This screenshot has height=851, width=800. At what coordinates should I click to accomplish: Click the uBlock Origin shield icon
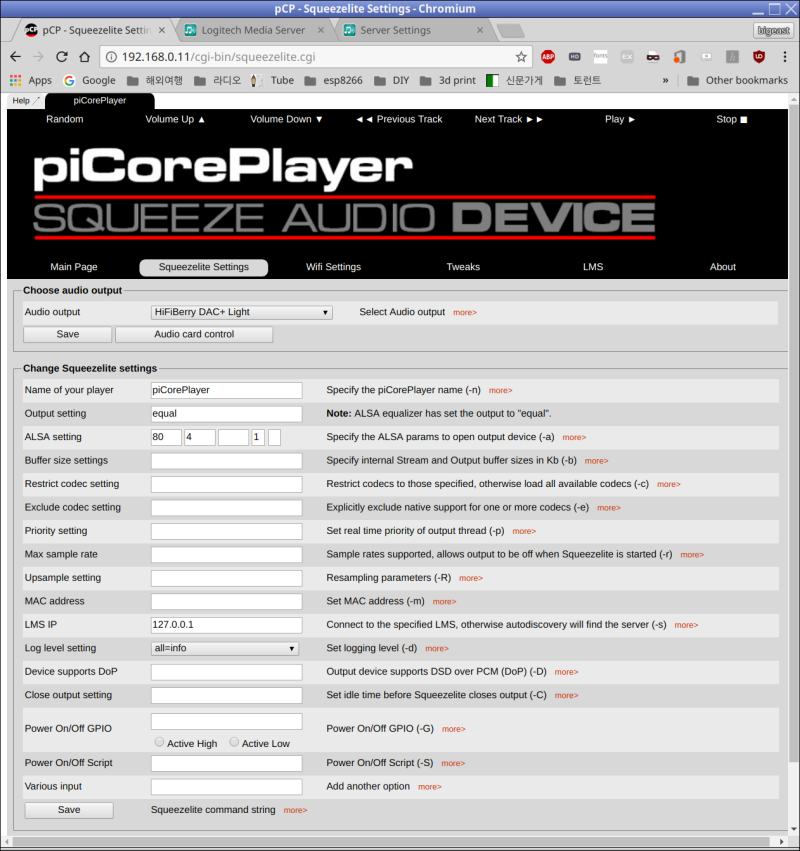(759, 56)
